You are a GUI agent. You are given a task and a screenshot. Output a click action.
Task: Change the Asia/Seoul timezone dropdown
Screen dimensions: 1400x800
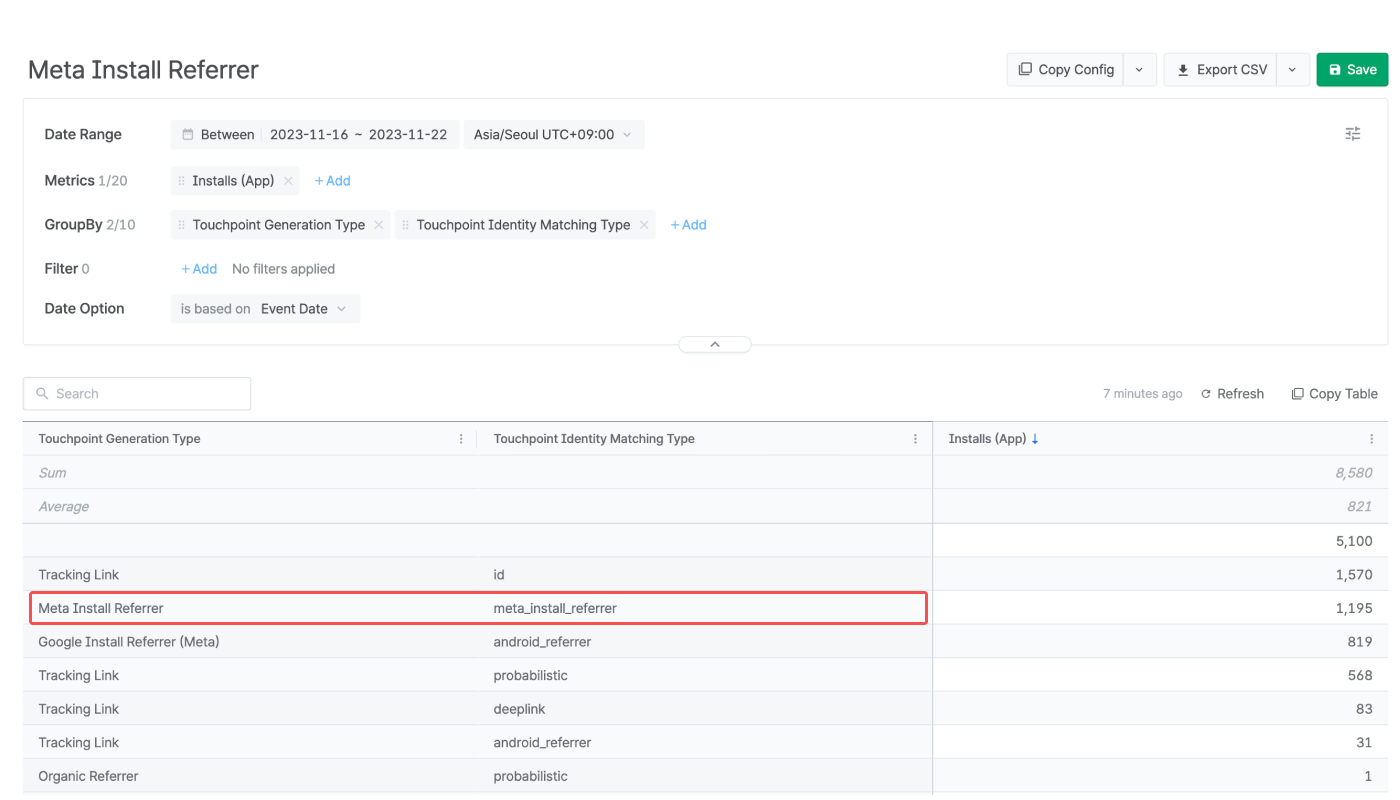554,135
